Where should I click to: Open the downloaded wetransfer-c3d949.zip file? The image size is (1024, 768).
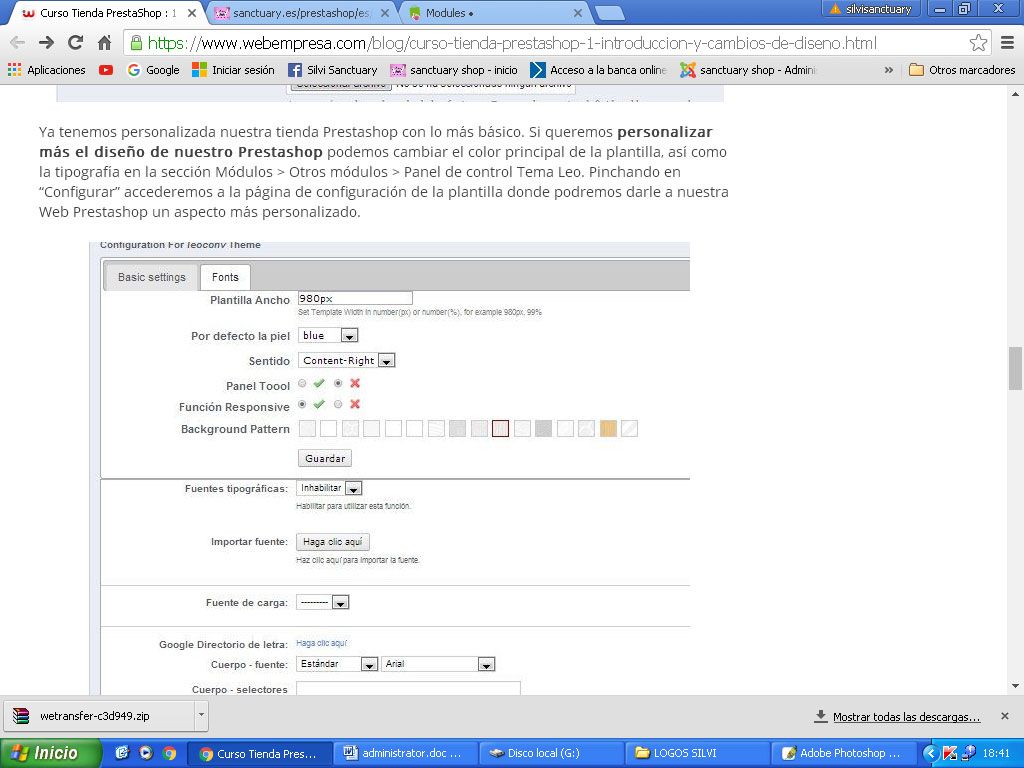(98, 716)
